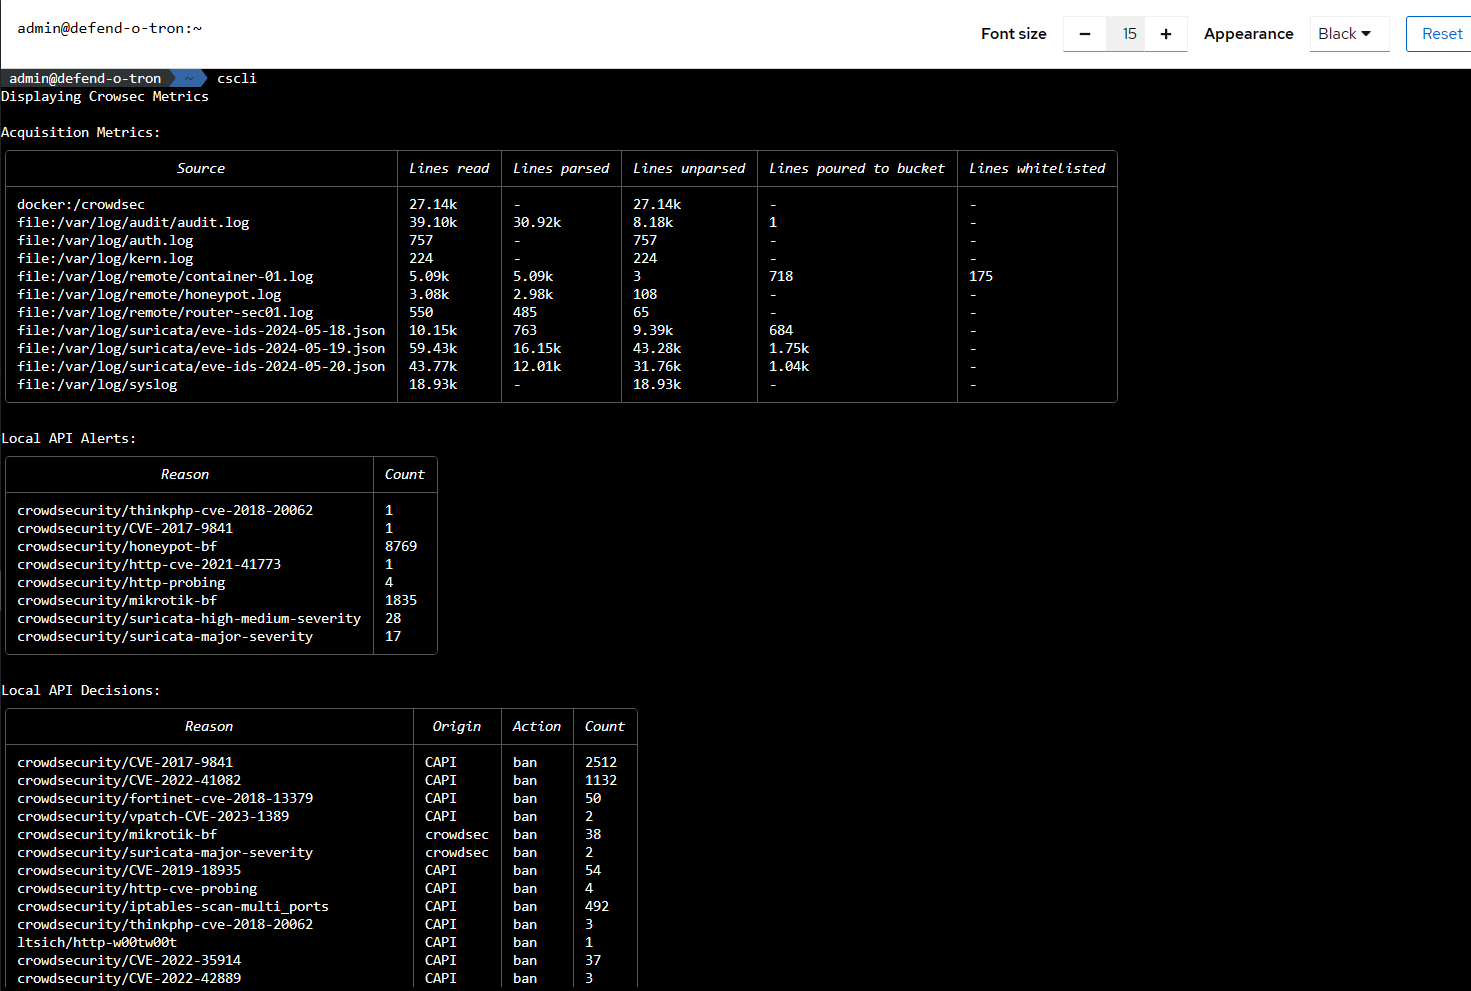This screenshot has height=991, width=1471.
Task: Click the file:/var/log/auth.log entry
Action: coord(104,240)
